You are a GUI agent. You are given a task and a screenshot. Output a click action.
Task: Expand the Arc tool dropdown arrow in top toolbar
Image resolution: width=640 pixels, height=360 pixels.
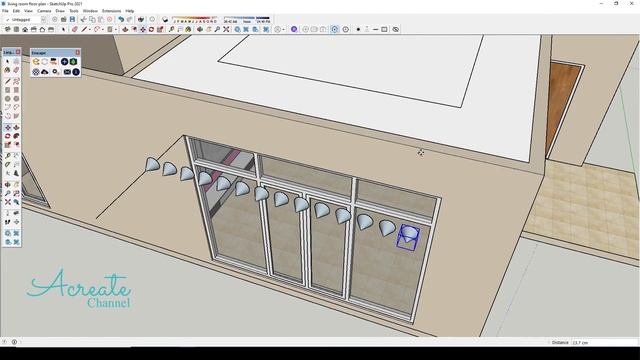pos(103,29)
